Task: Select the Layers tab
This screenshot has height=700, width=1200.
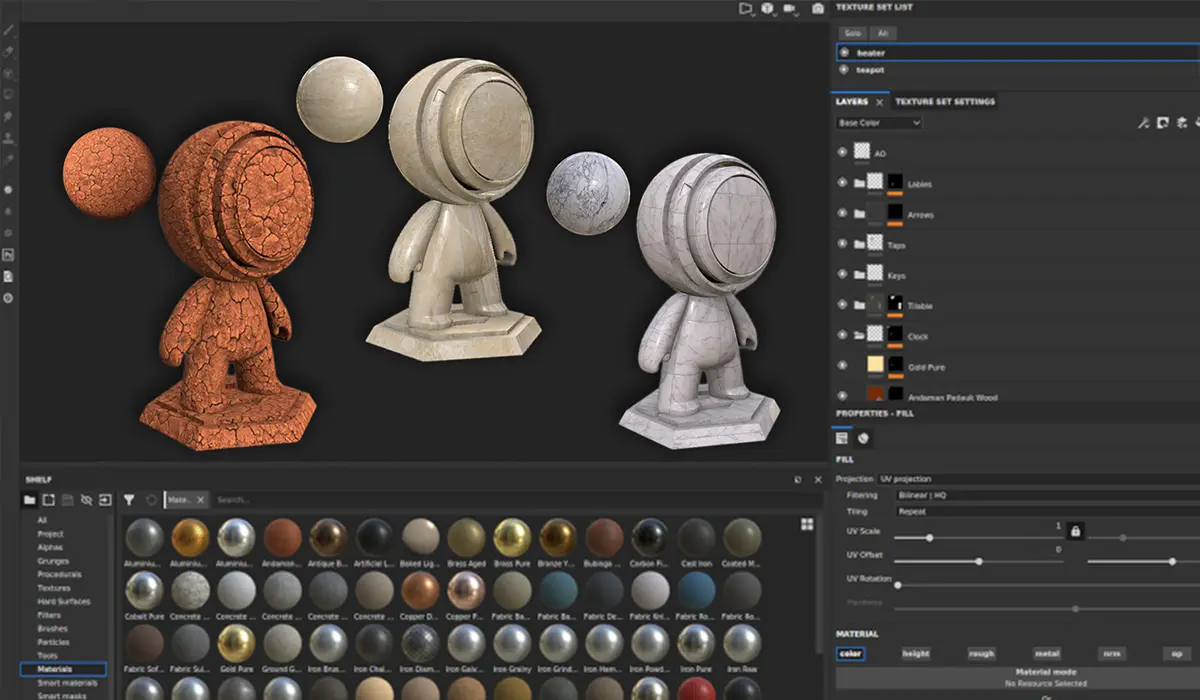Action: click(853, 102)
